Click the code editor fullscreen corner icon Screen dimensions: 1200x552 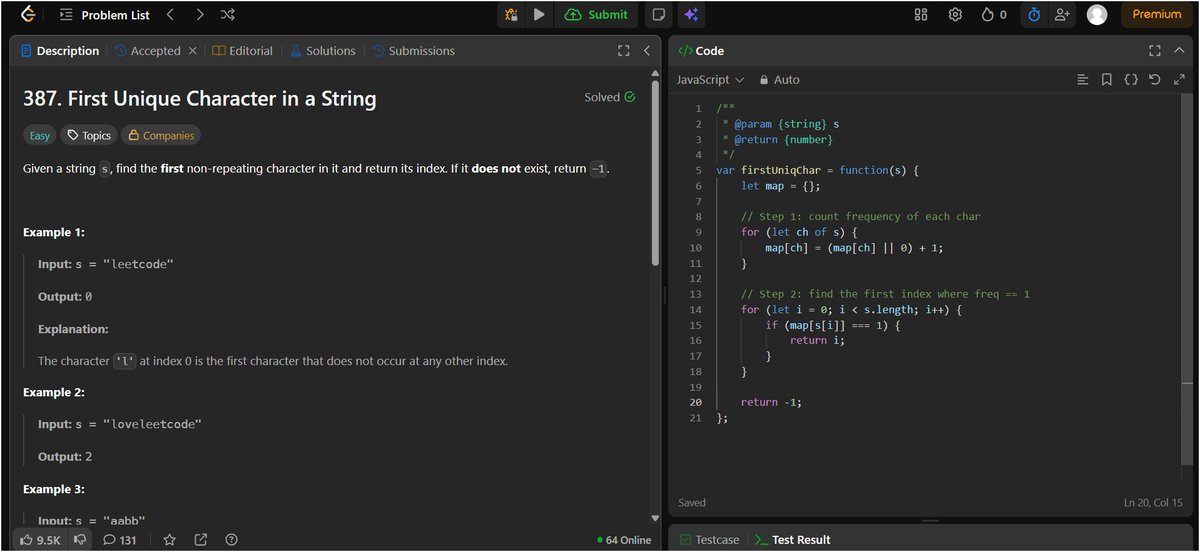click(x=1179, y=79)
